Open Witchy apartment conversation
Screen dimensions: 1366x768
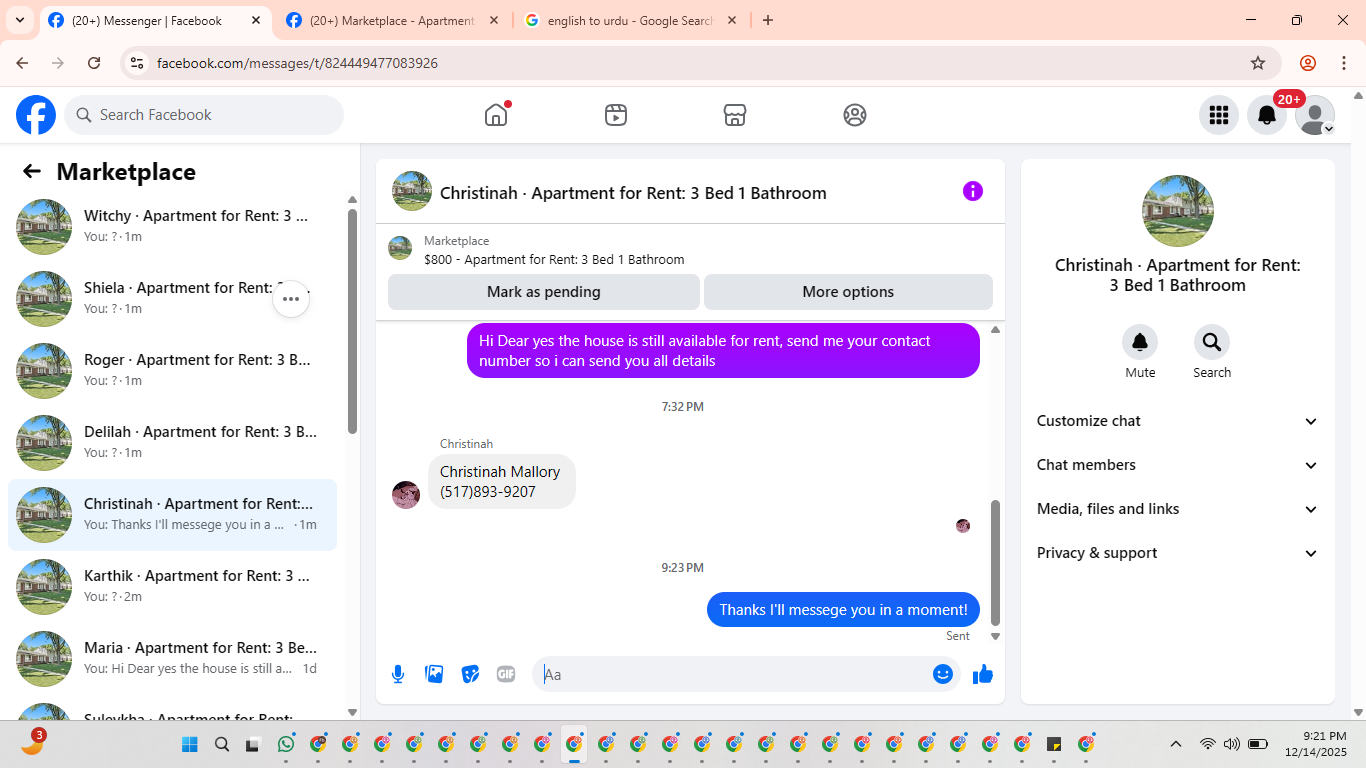point(172,227)
